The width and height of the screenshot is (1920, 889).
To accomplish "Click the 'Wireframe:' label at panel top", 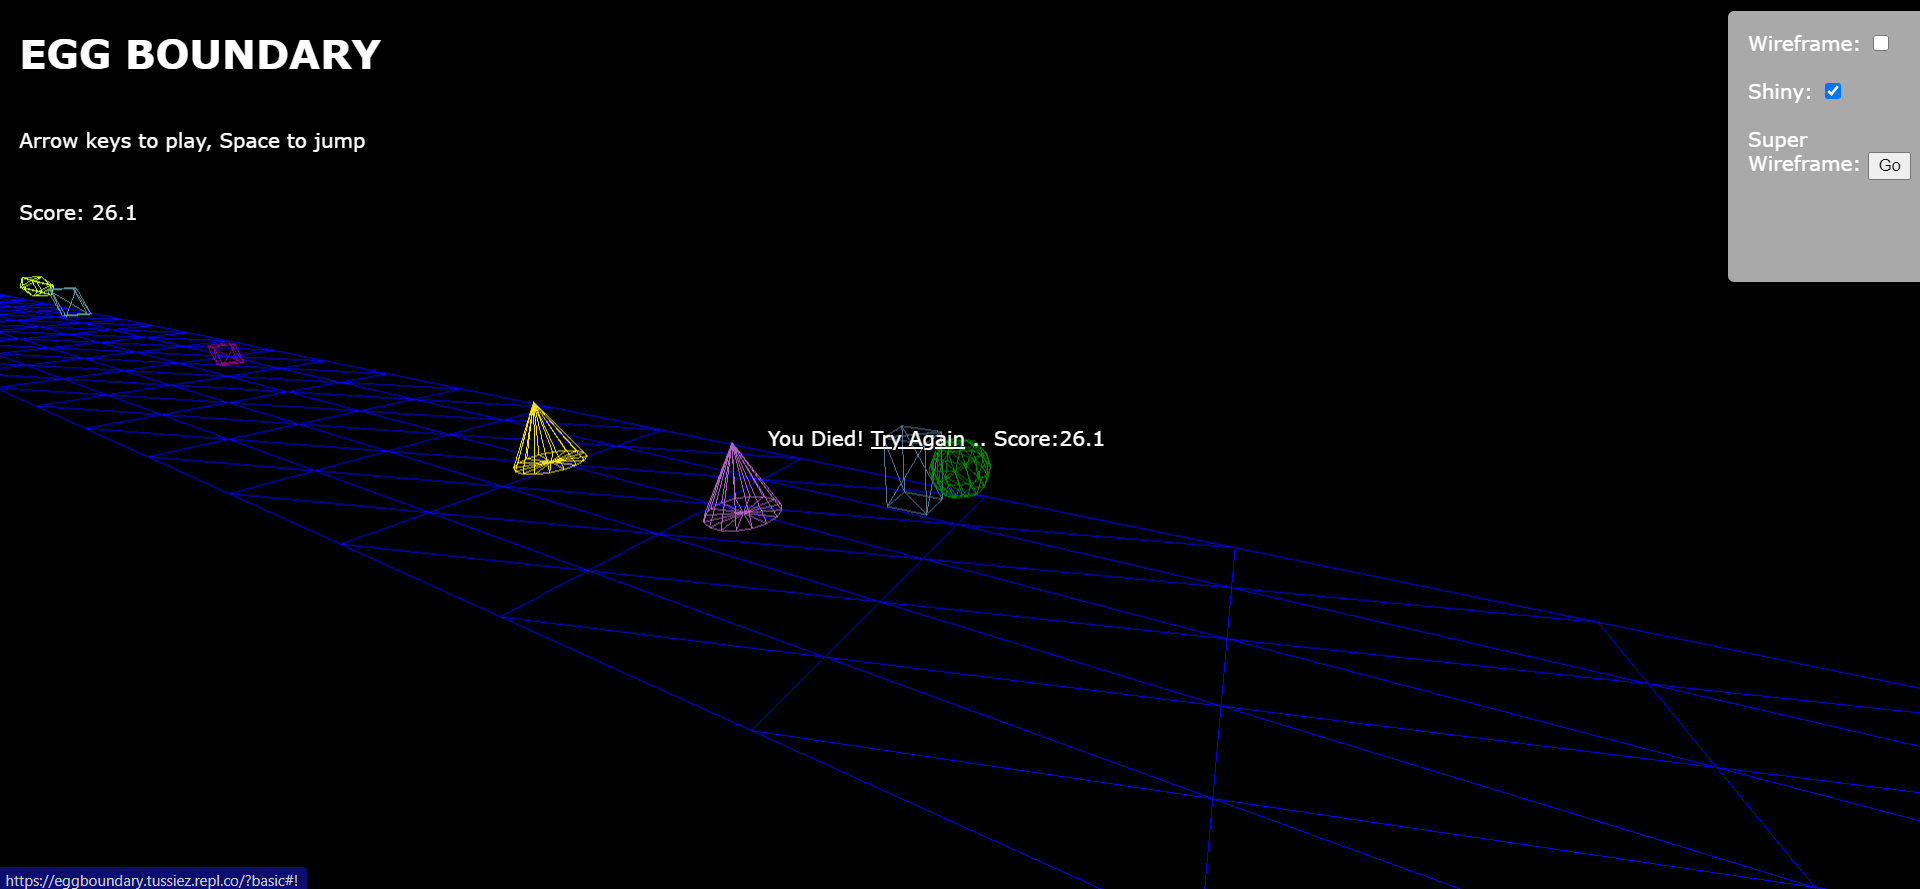I will (x=1803, y=44).
